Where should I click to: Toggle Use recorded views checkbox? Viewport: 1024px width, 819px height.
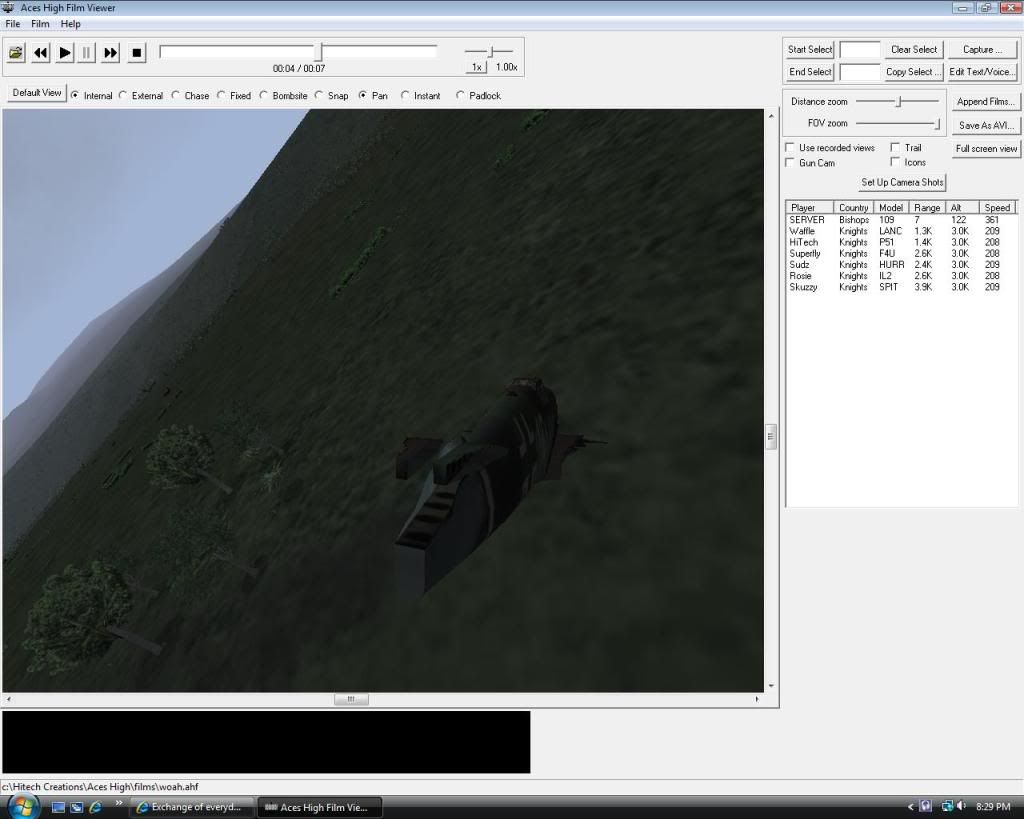790,148
